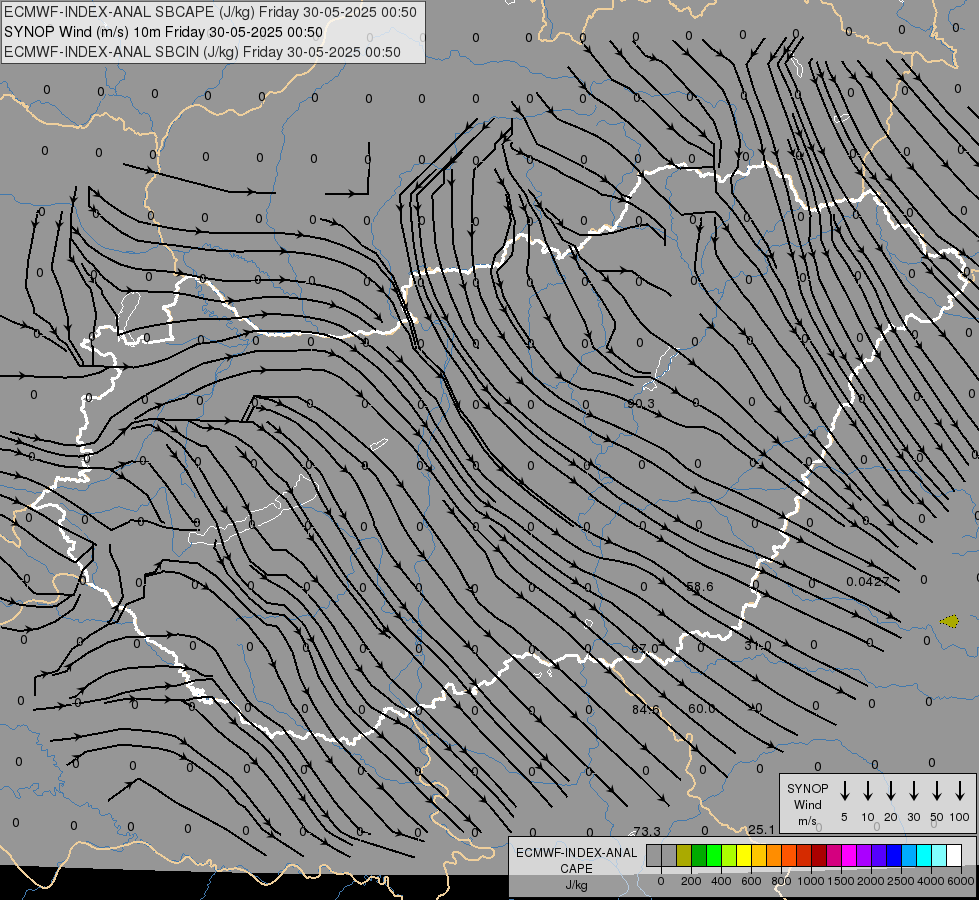Click the 100 m/s wind arrow in legend
This screenshot has height=900, width=979.
[x=960, y=790]
